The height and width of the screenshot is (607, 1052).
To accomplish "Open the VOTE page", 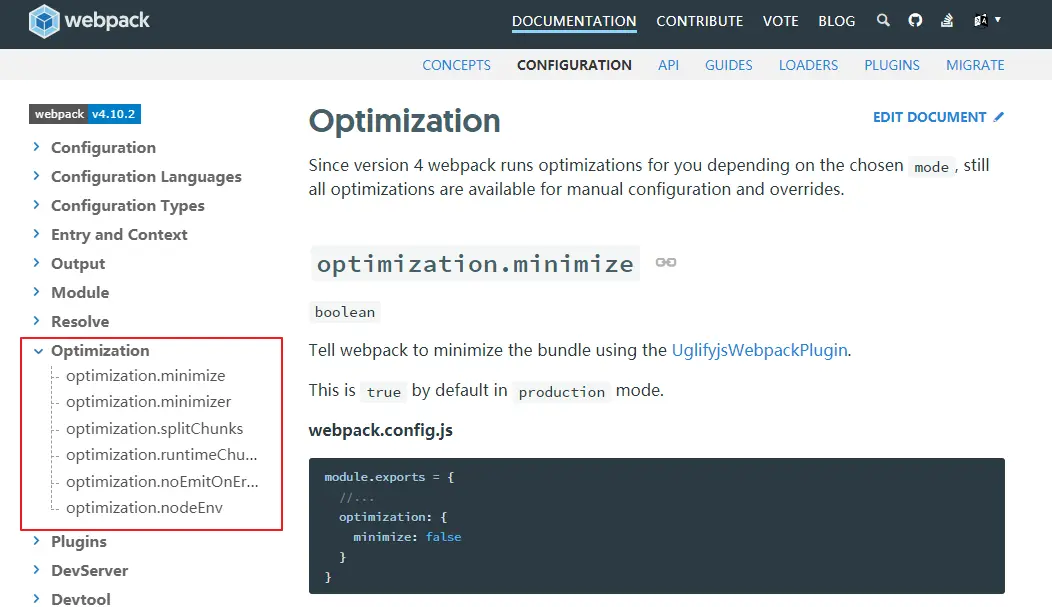I will (780, 20).
